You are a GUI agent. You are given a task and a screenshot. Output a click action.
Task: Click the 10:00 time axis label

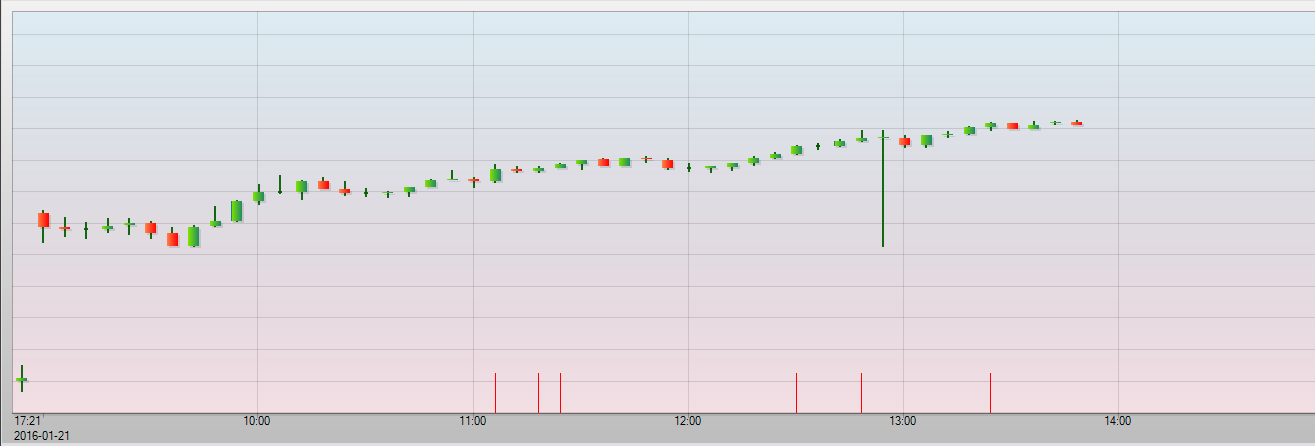pyautogui.click(x=257, y=421)
